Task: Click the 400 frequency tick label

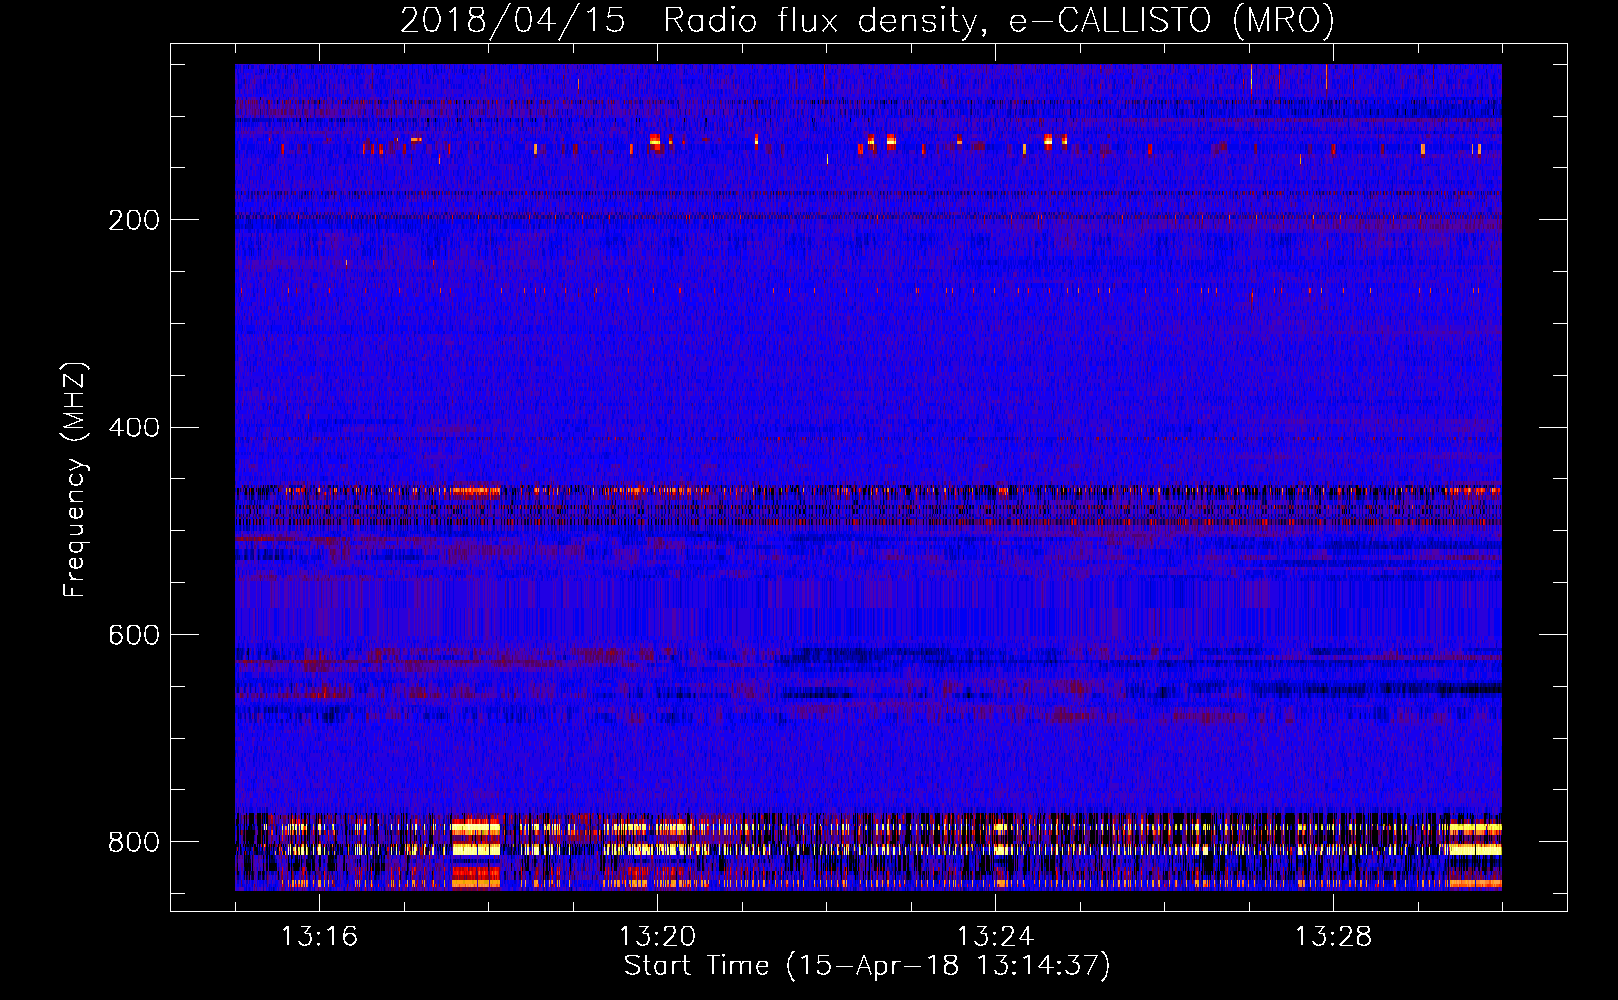Action: 134,428
